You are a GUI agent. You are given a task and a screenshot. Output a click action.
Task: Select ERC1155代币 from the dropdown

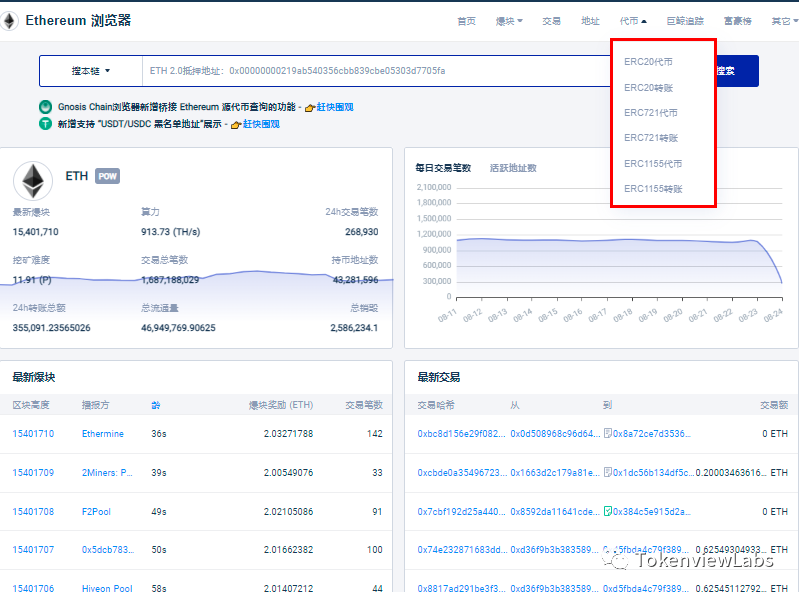tap(653, 164)
